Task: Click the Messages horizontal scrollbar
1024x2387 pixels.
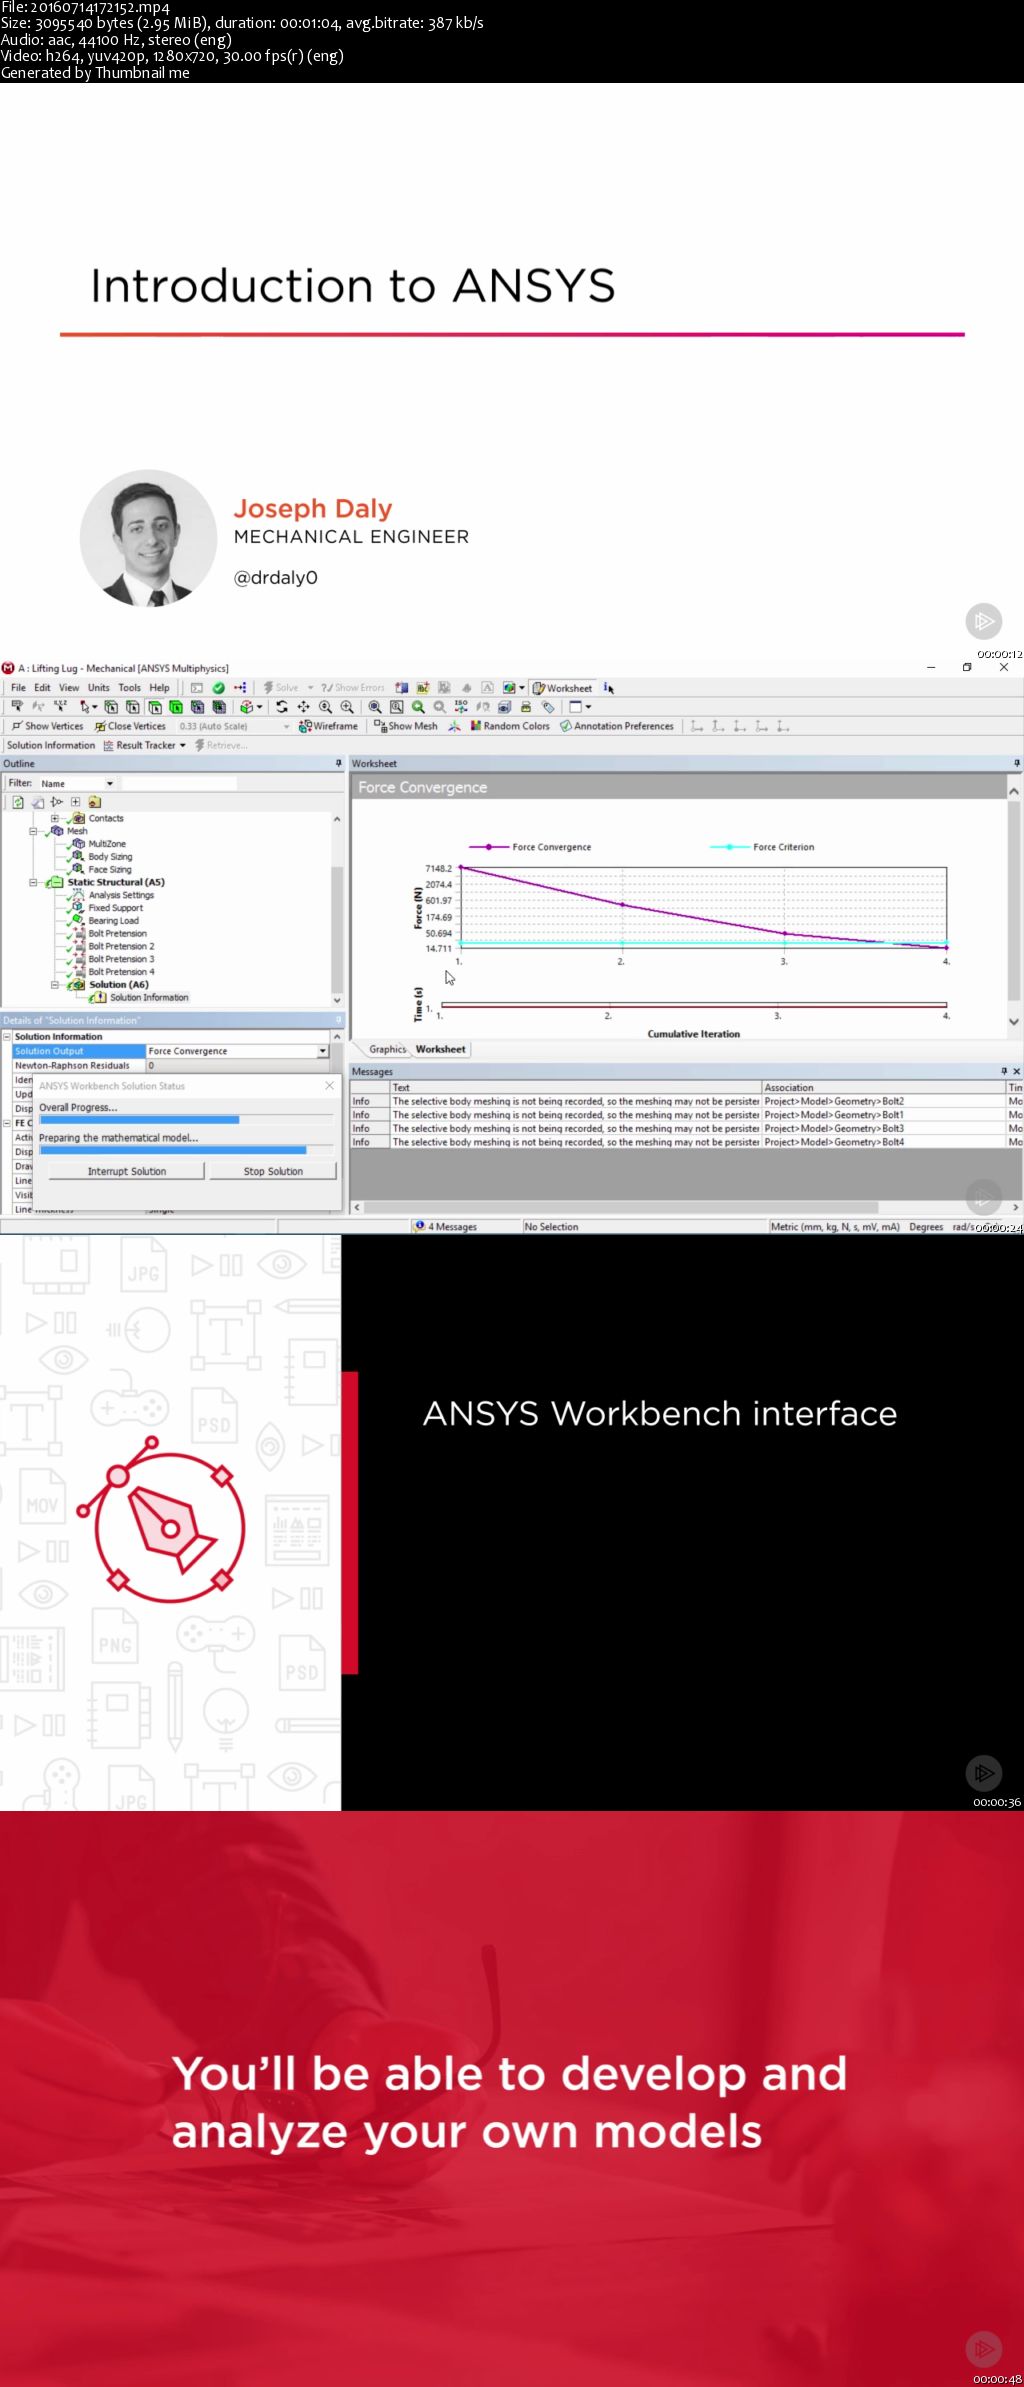Action: pyautogui.click(x=619, y=1207)
